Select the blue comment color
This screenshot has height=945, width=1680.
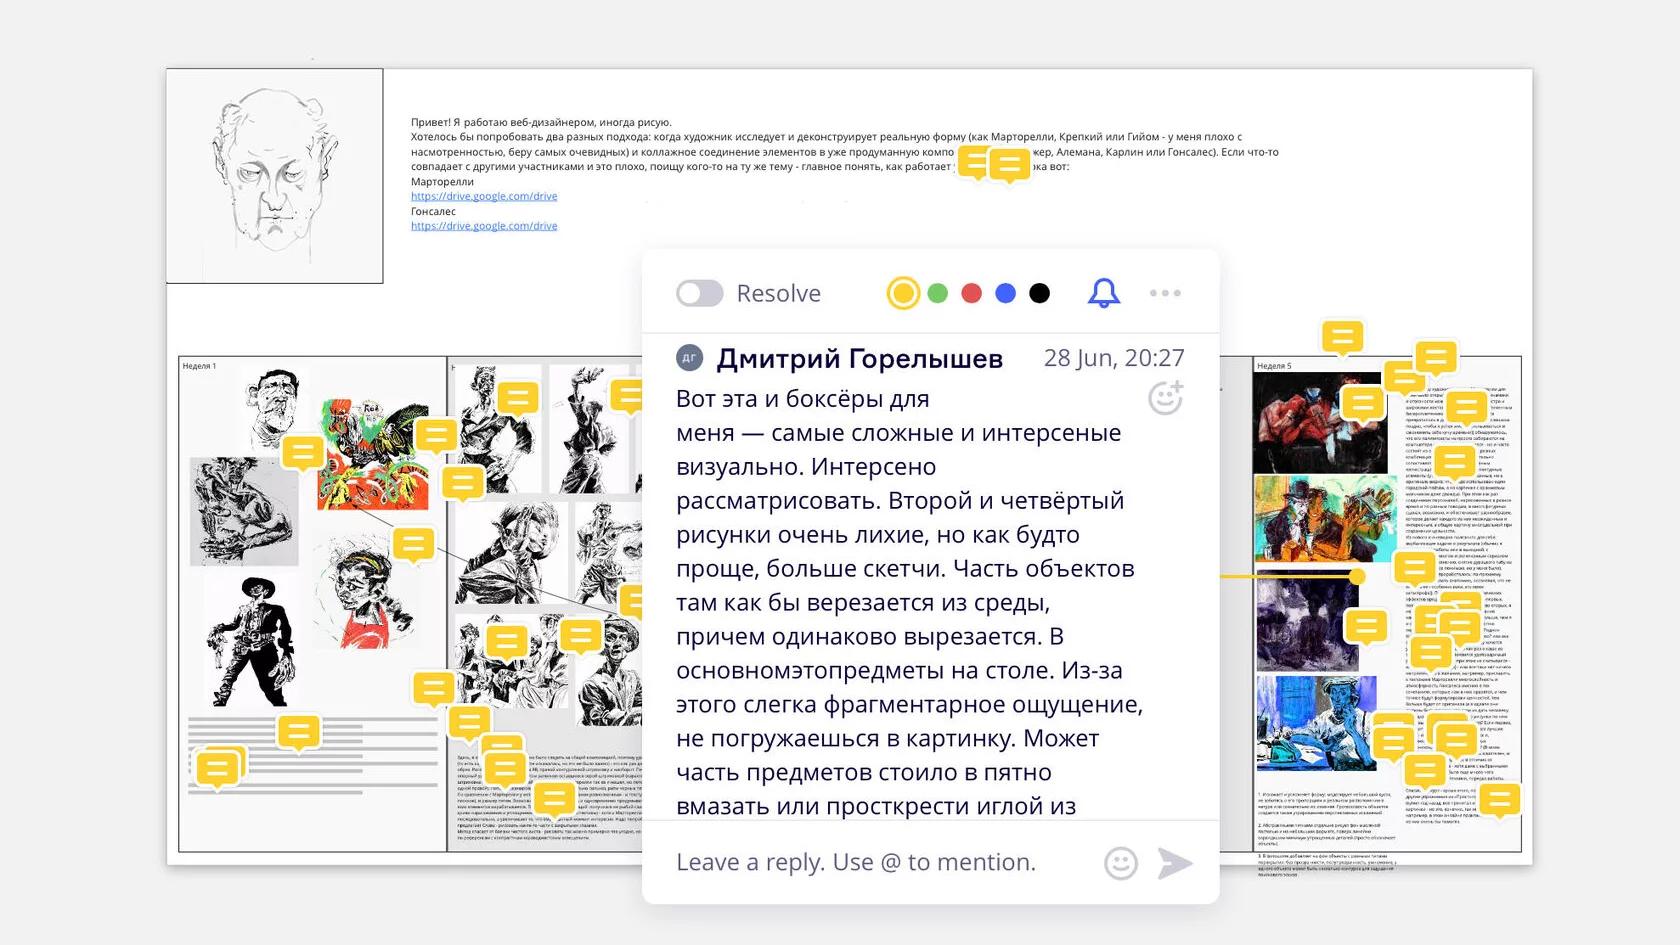click(x=1005, y=293)
